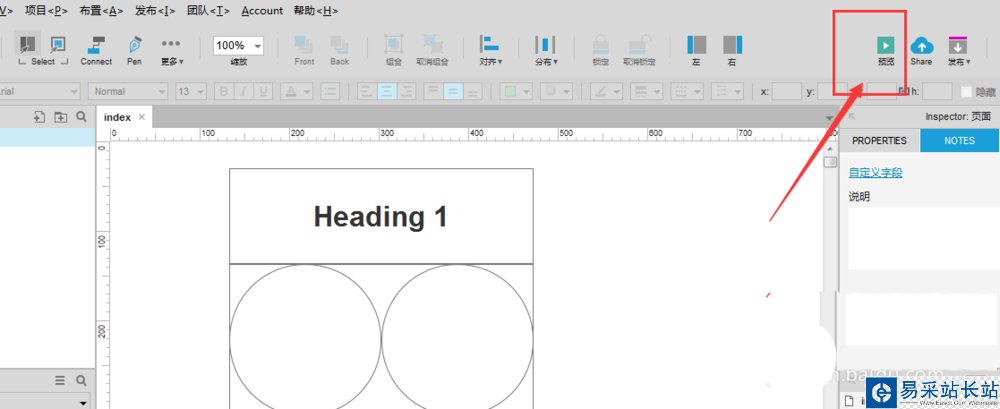The width and height of the screenshot is (1000, 409).
Task: Add a new page in Pages panel
Action: pyautogui.click(x=40, y=117)
